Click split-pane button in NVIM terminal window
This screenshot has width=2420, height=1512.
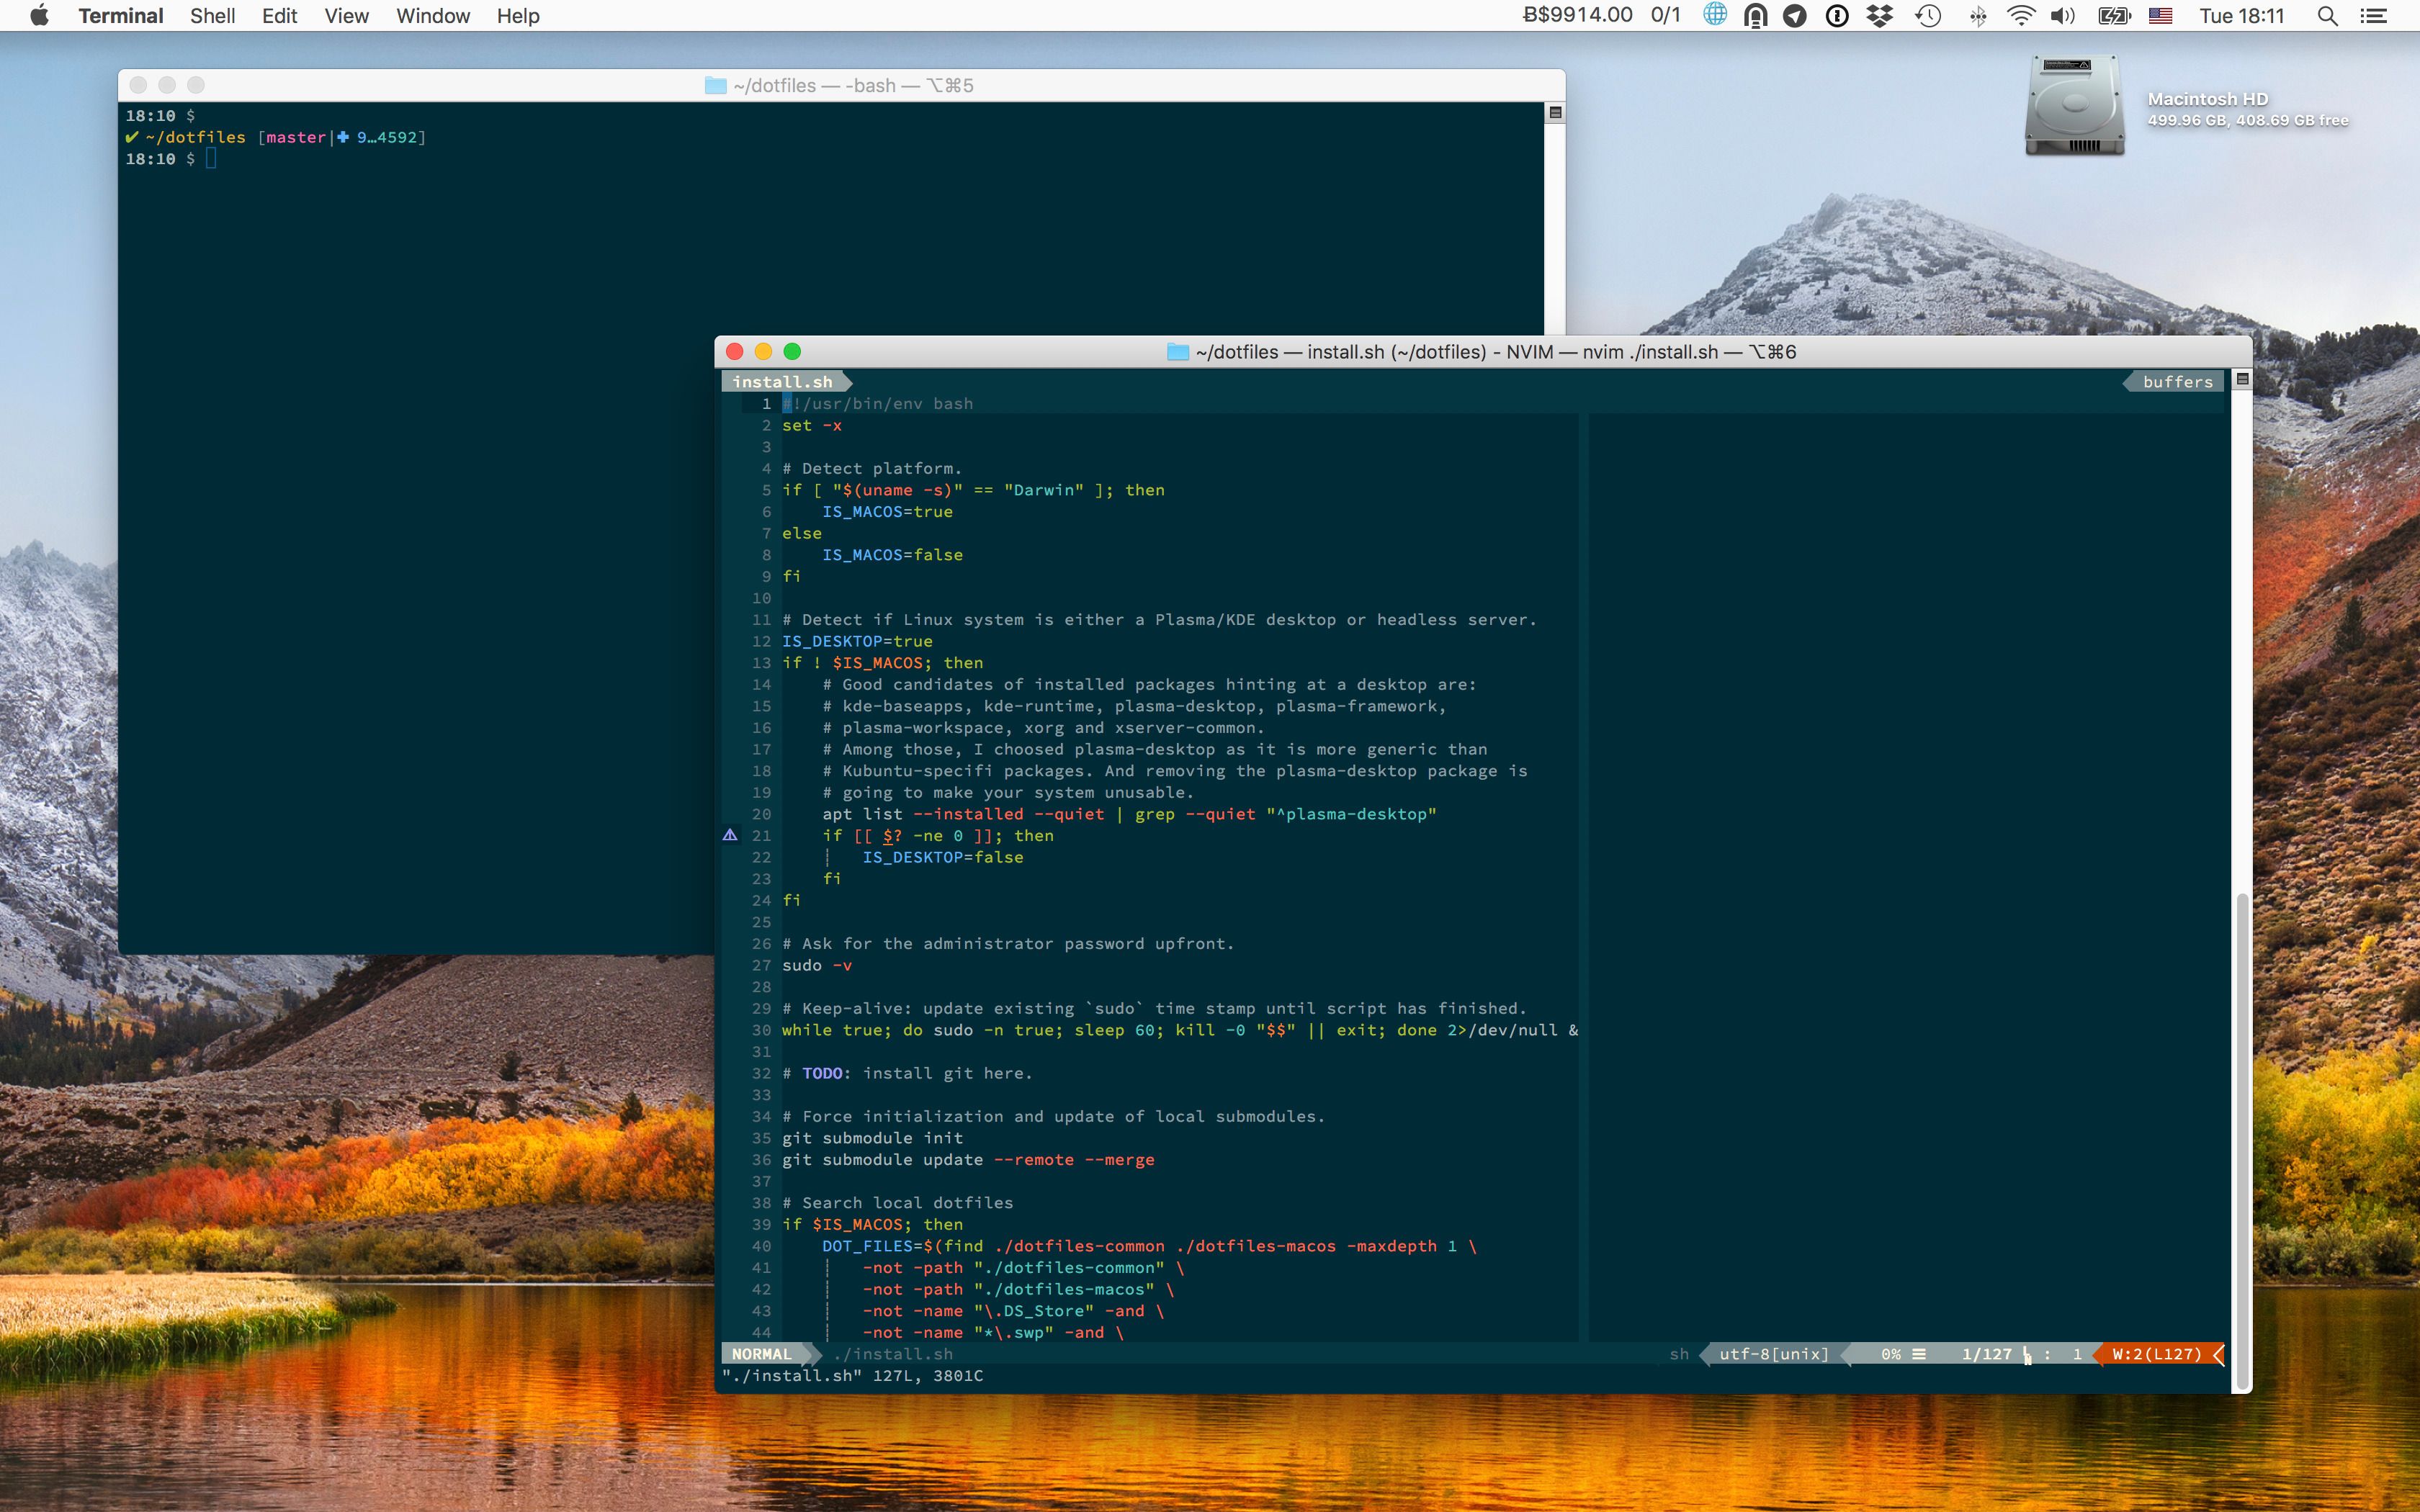[x=2242, y=379]
